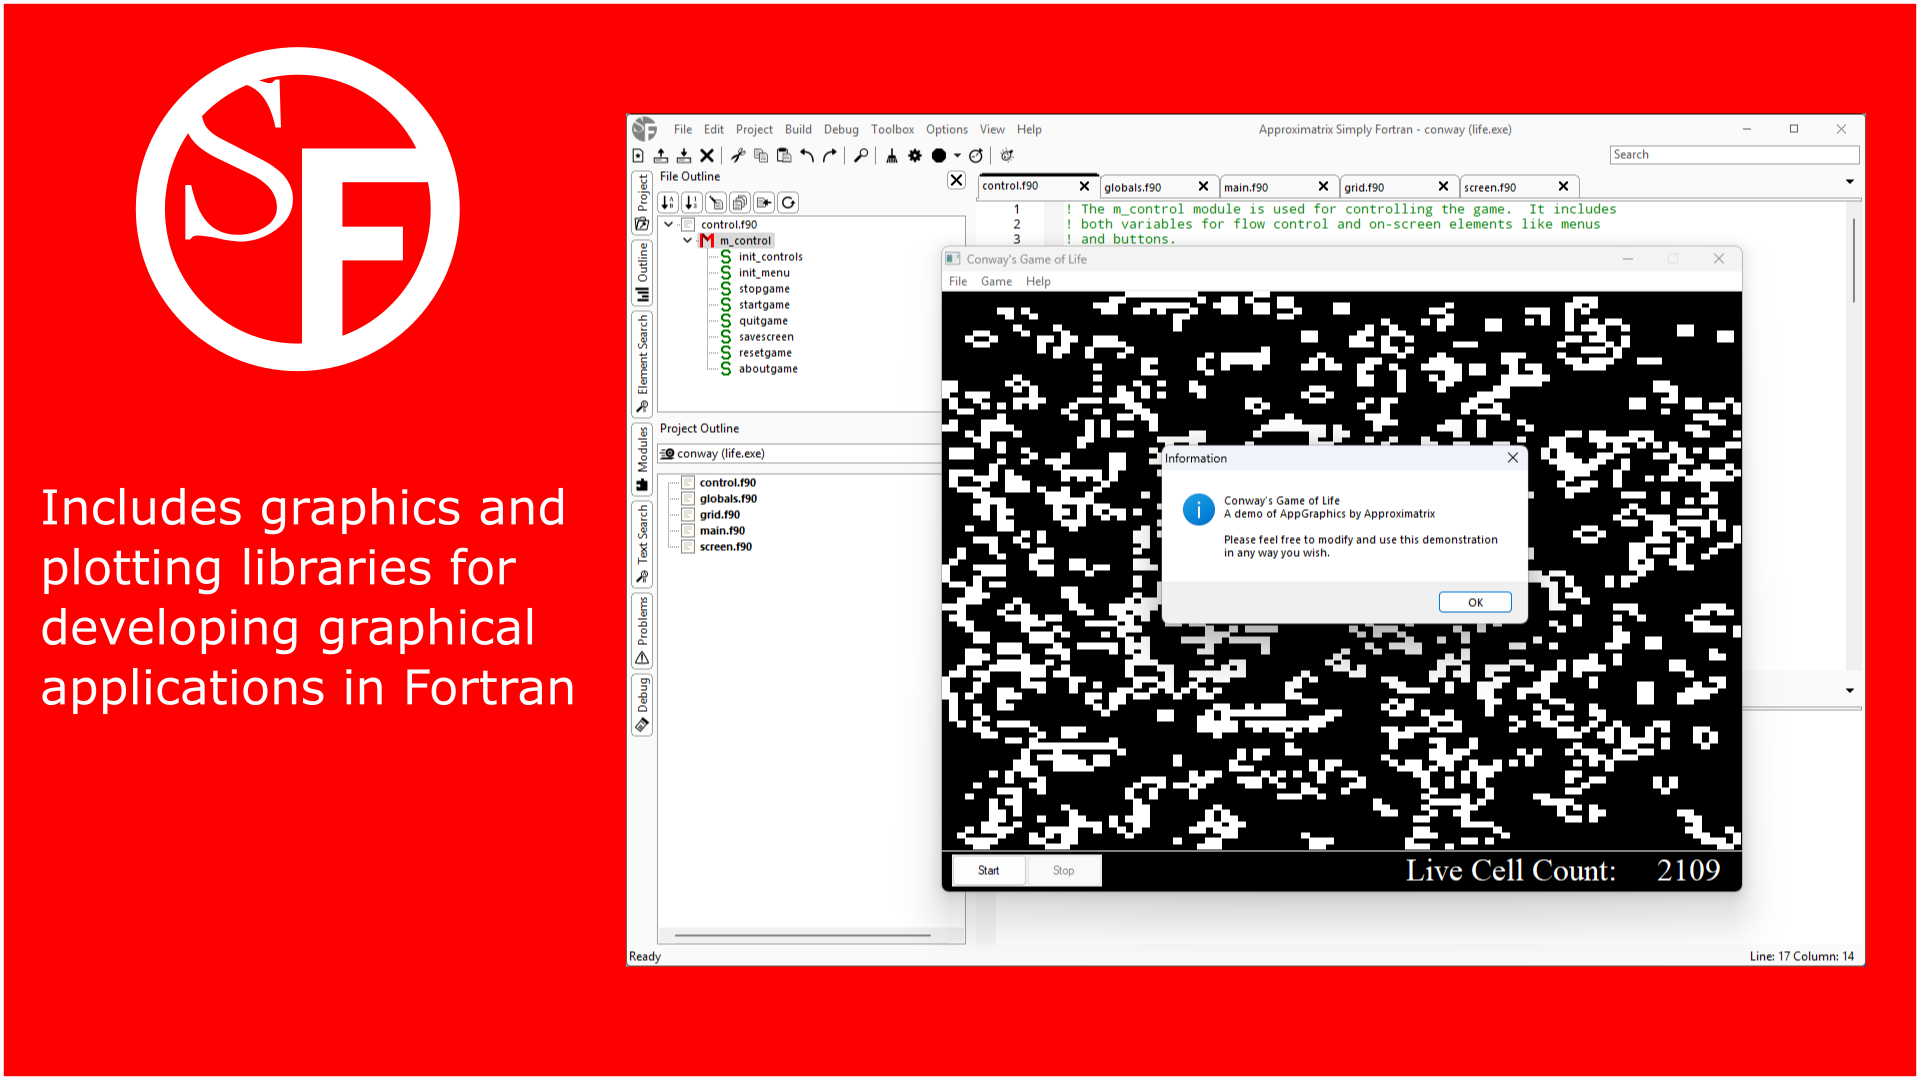Click the refresh outline icon

pos(788,203)
